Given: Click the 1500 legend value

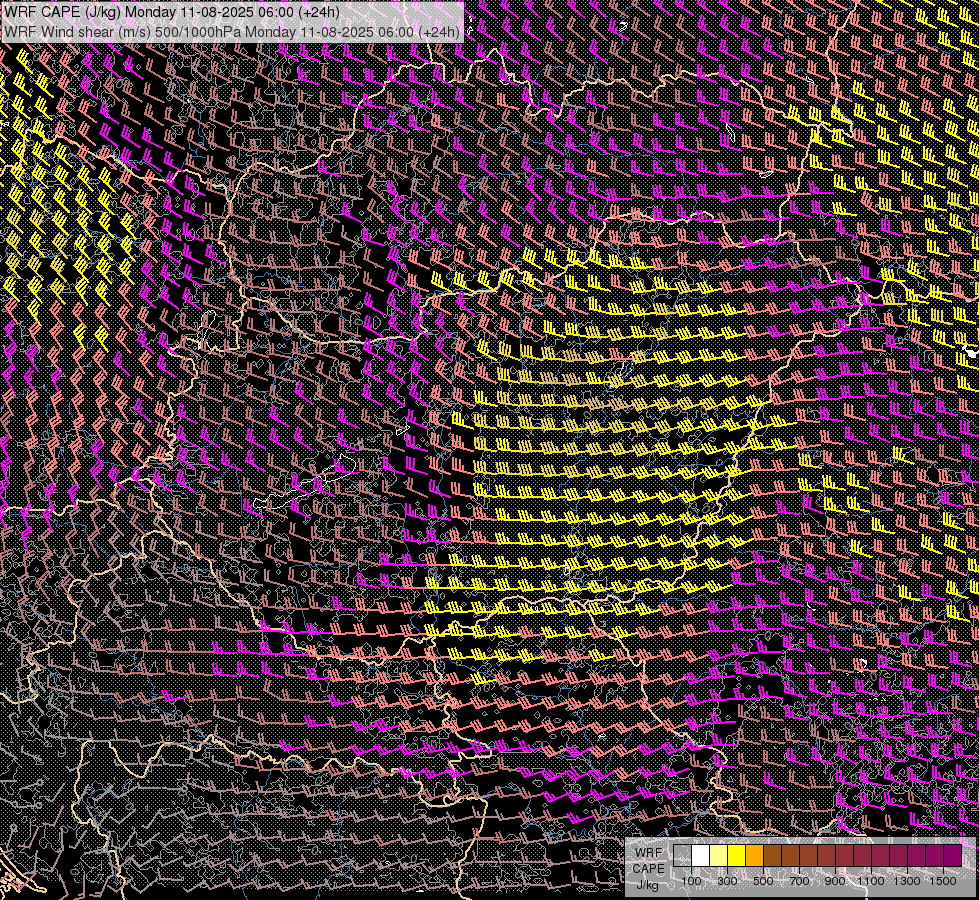Looking at the screenshot, I should [943, 881].
